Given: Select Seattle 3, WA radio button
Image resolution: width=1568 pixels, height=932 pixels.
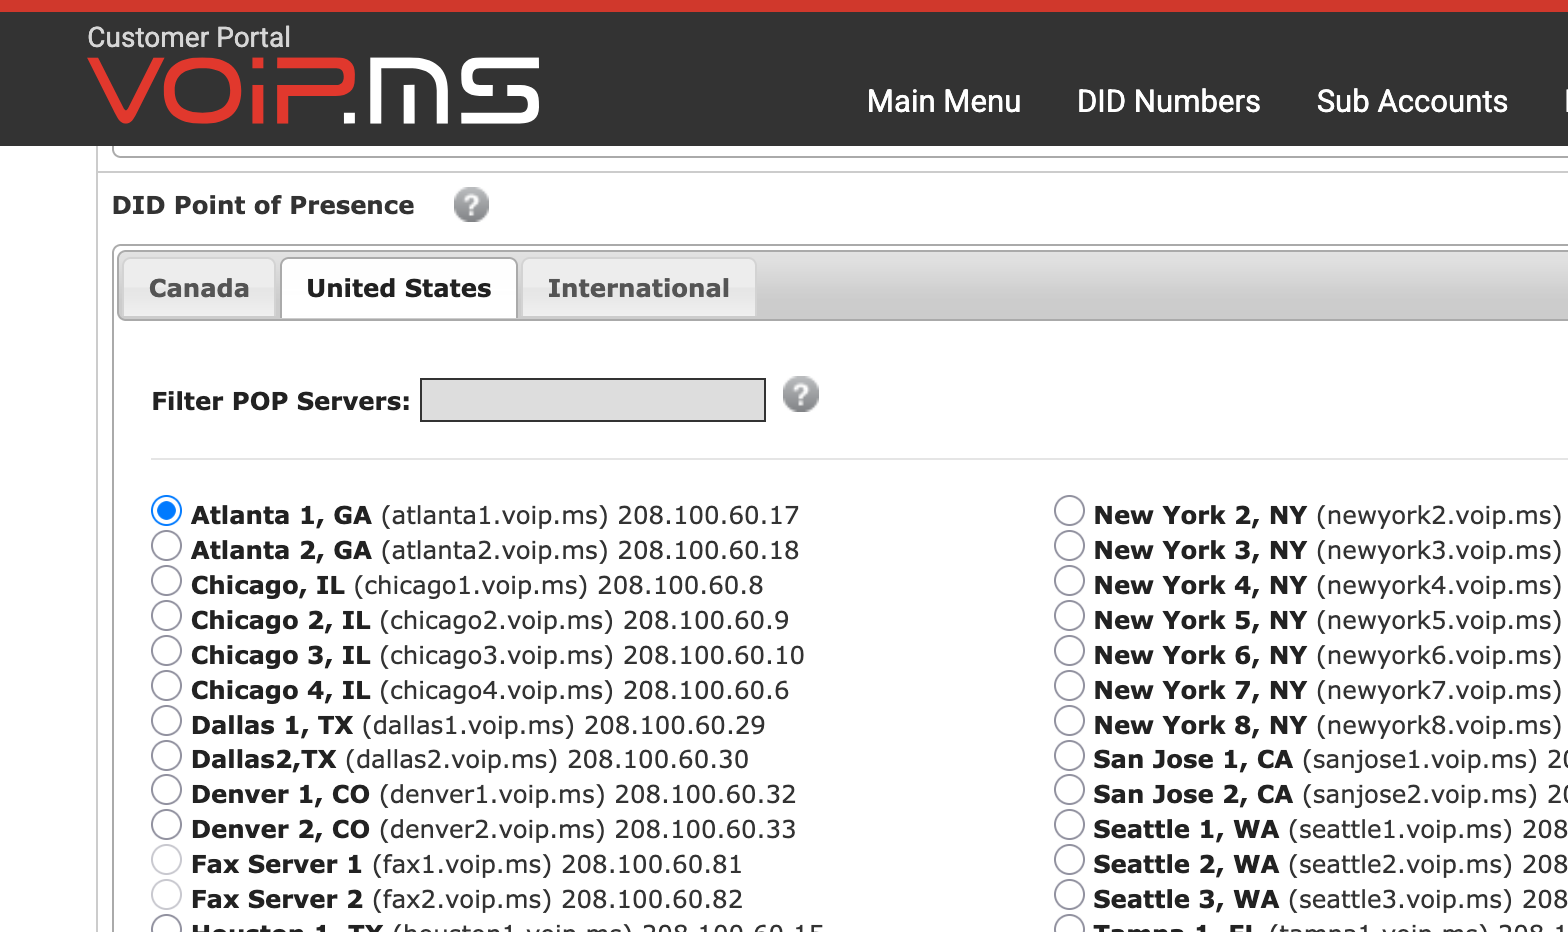Looking at the screenshot, I should click(1069, 895).
